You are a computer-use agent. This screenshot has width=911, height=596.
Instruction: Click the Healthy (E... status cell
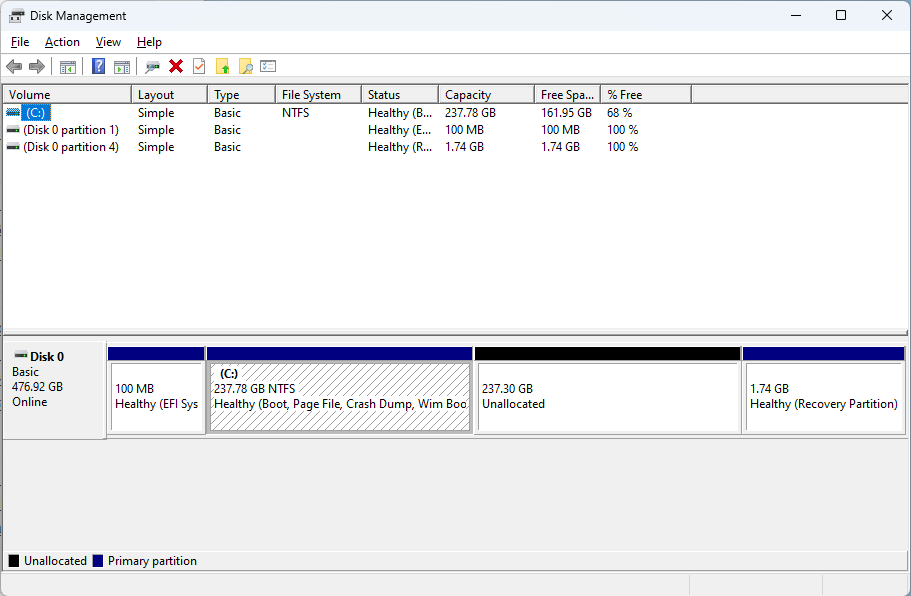400,130
